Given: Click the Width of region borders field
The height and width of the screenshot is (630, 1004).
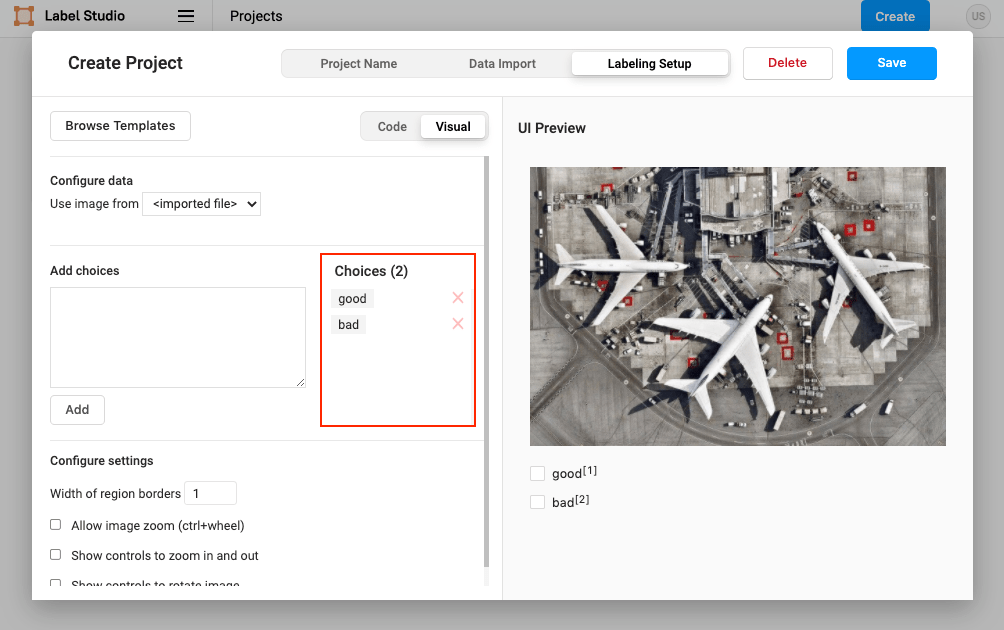Looking at the screenshot, I should 211,494.
